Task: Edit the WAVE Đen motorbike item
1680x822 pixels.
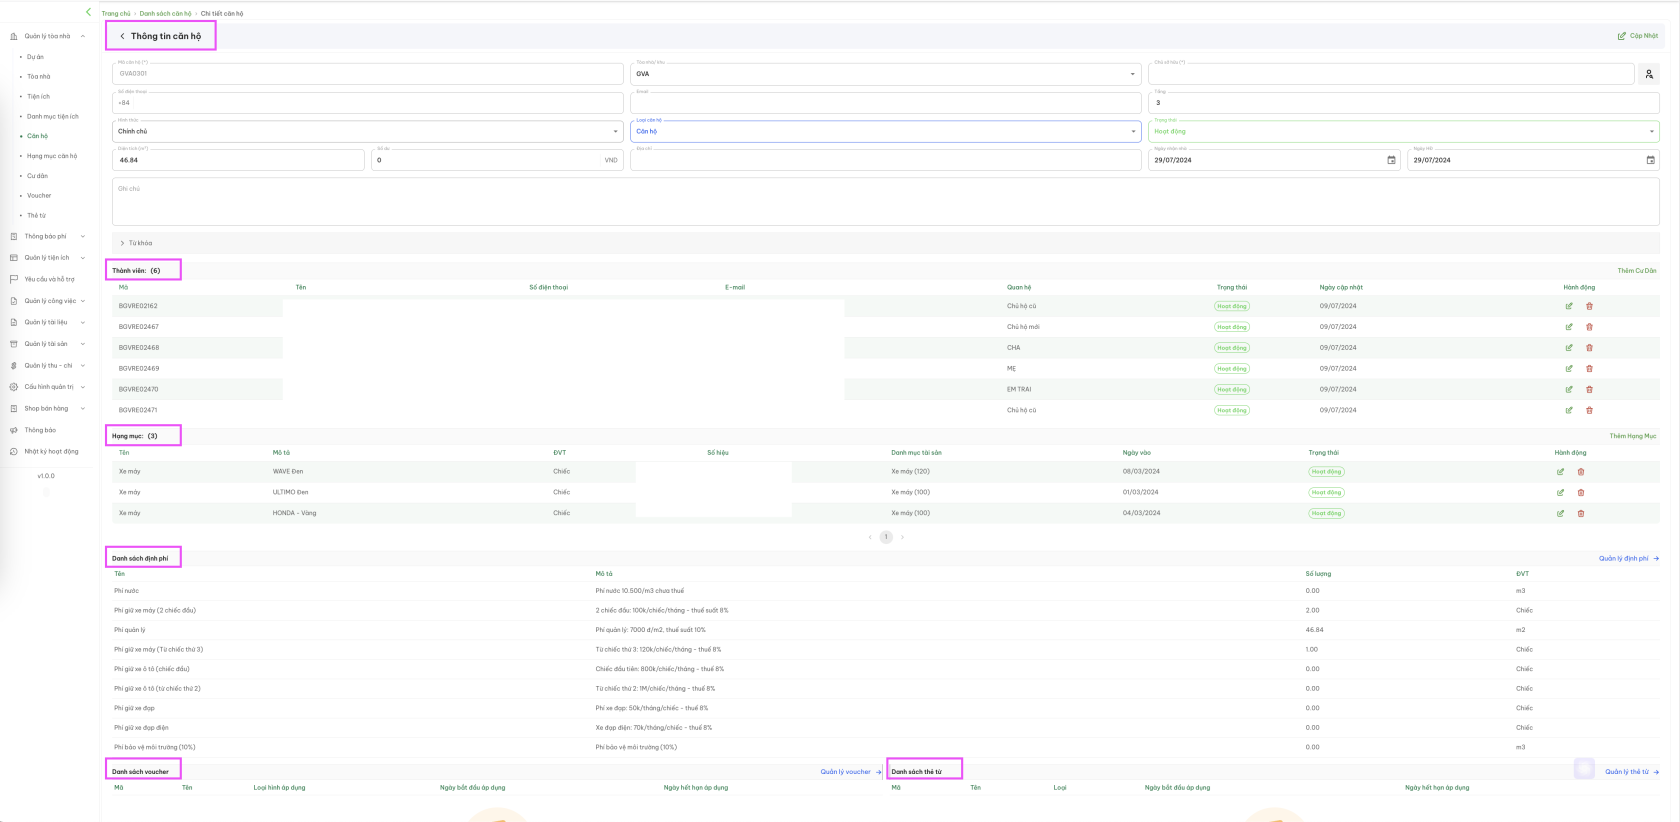Action: click(x=1560, y=472)
